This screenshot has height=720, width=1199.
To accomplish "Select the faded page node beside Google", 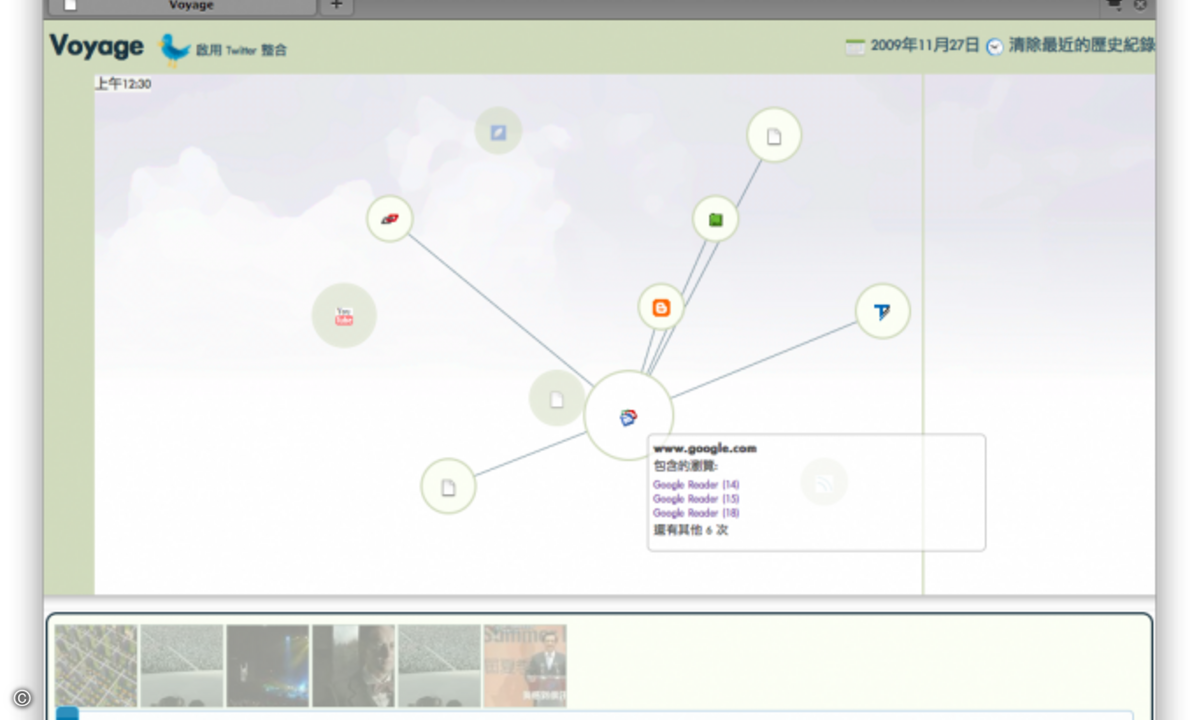I will pyautogui.click(x=557, y=399).
